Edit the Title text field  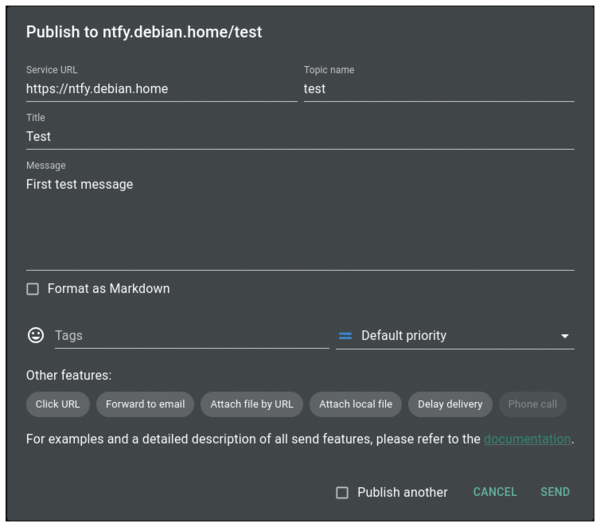click(x=300, y=136)
